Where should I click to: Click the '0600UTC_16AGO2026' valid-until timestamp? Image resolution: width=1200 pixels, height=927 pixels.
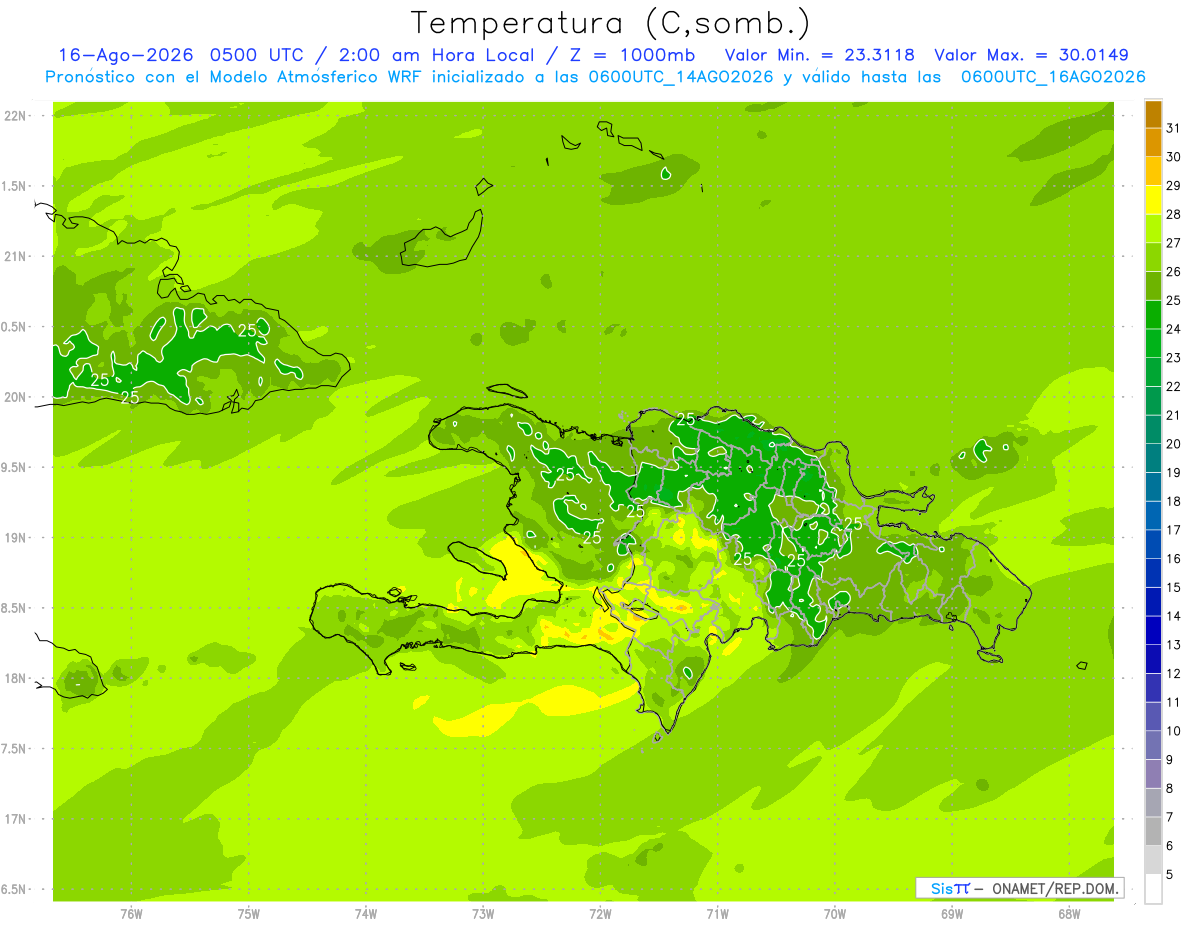point(1053,77)
